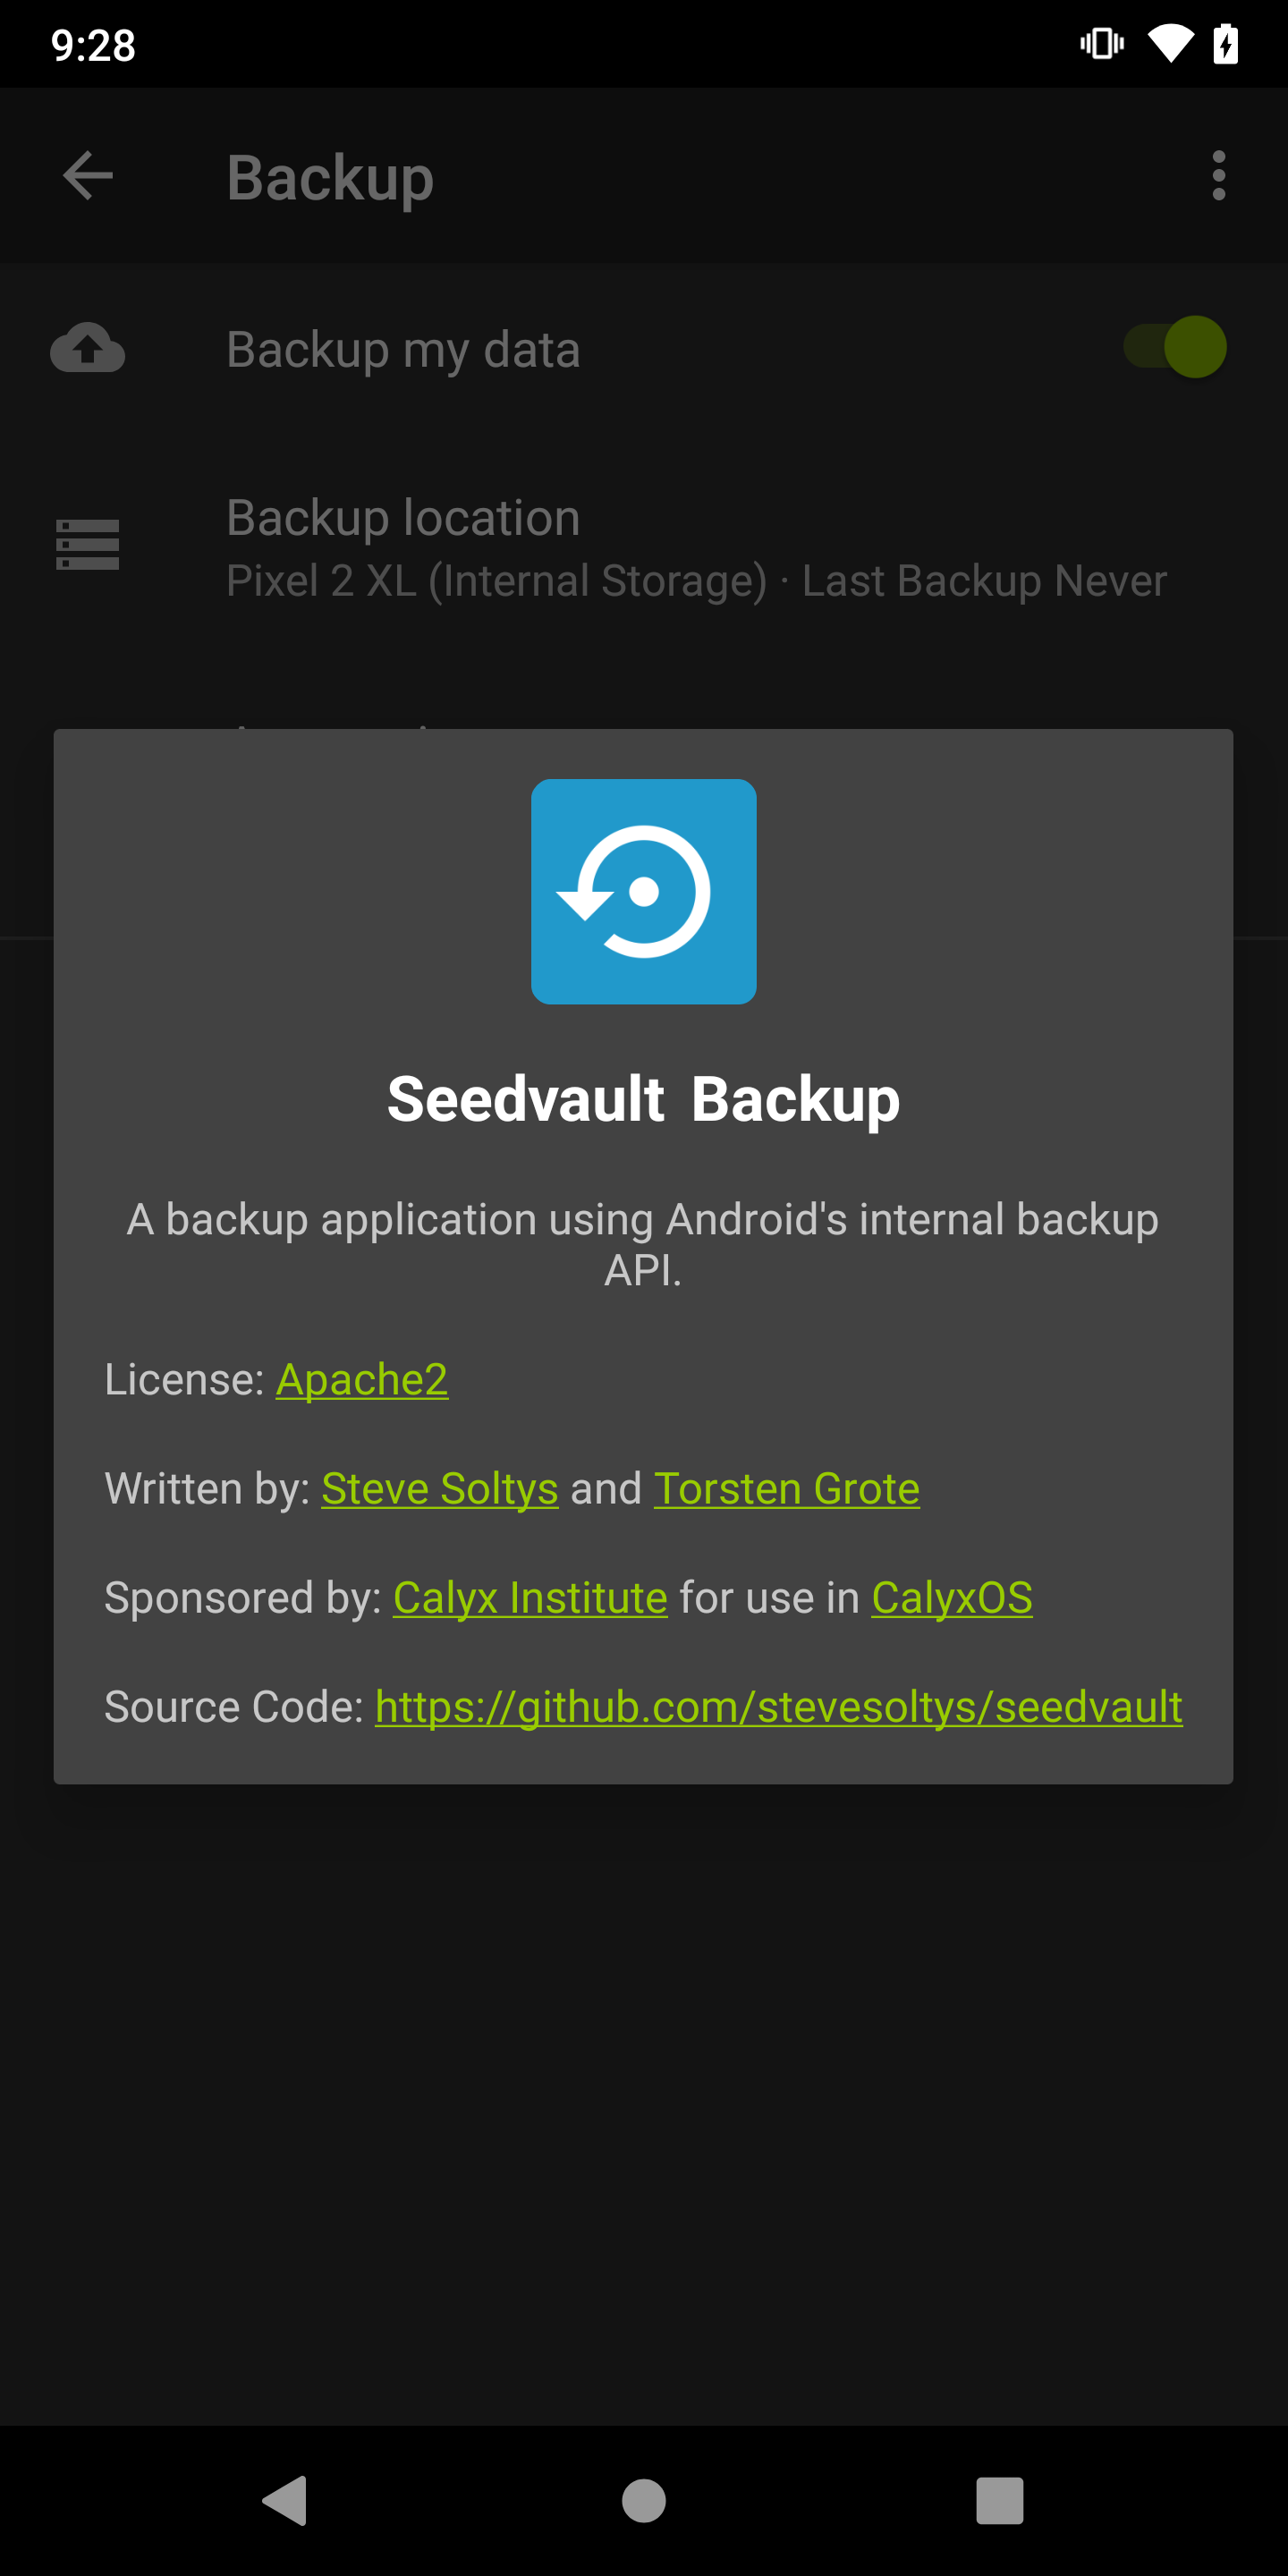
Task: Click the Seedvault Backup app icon
Action: [x=643, y=891]
